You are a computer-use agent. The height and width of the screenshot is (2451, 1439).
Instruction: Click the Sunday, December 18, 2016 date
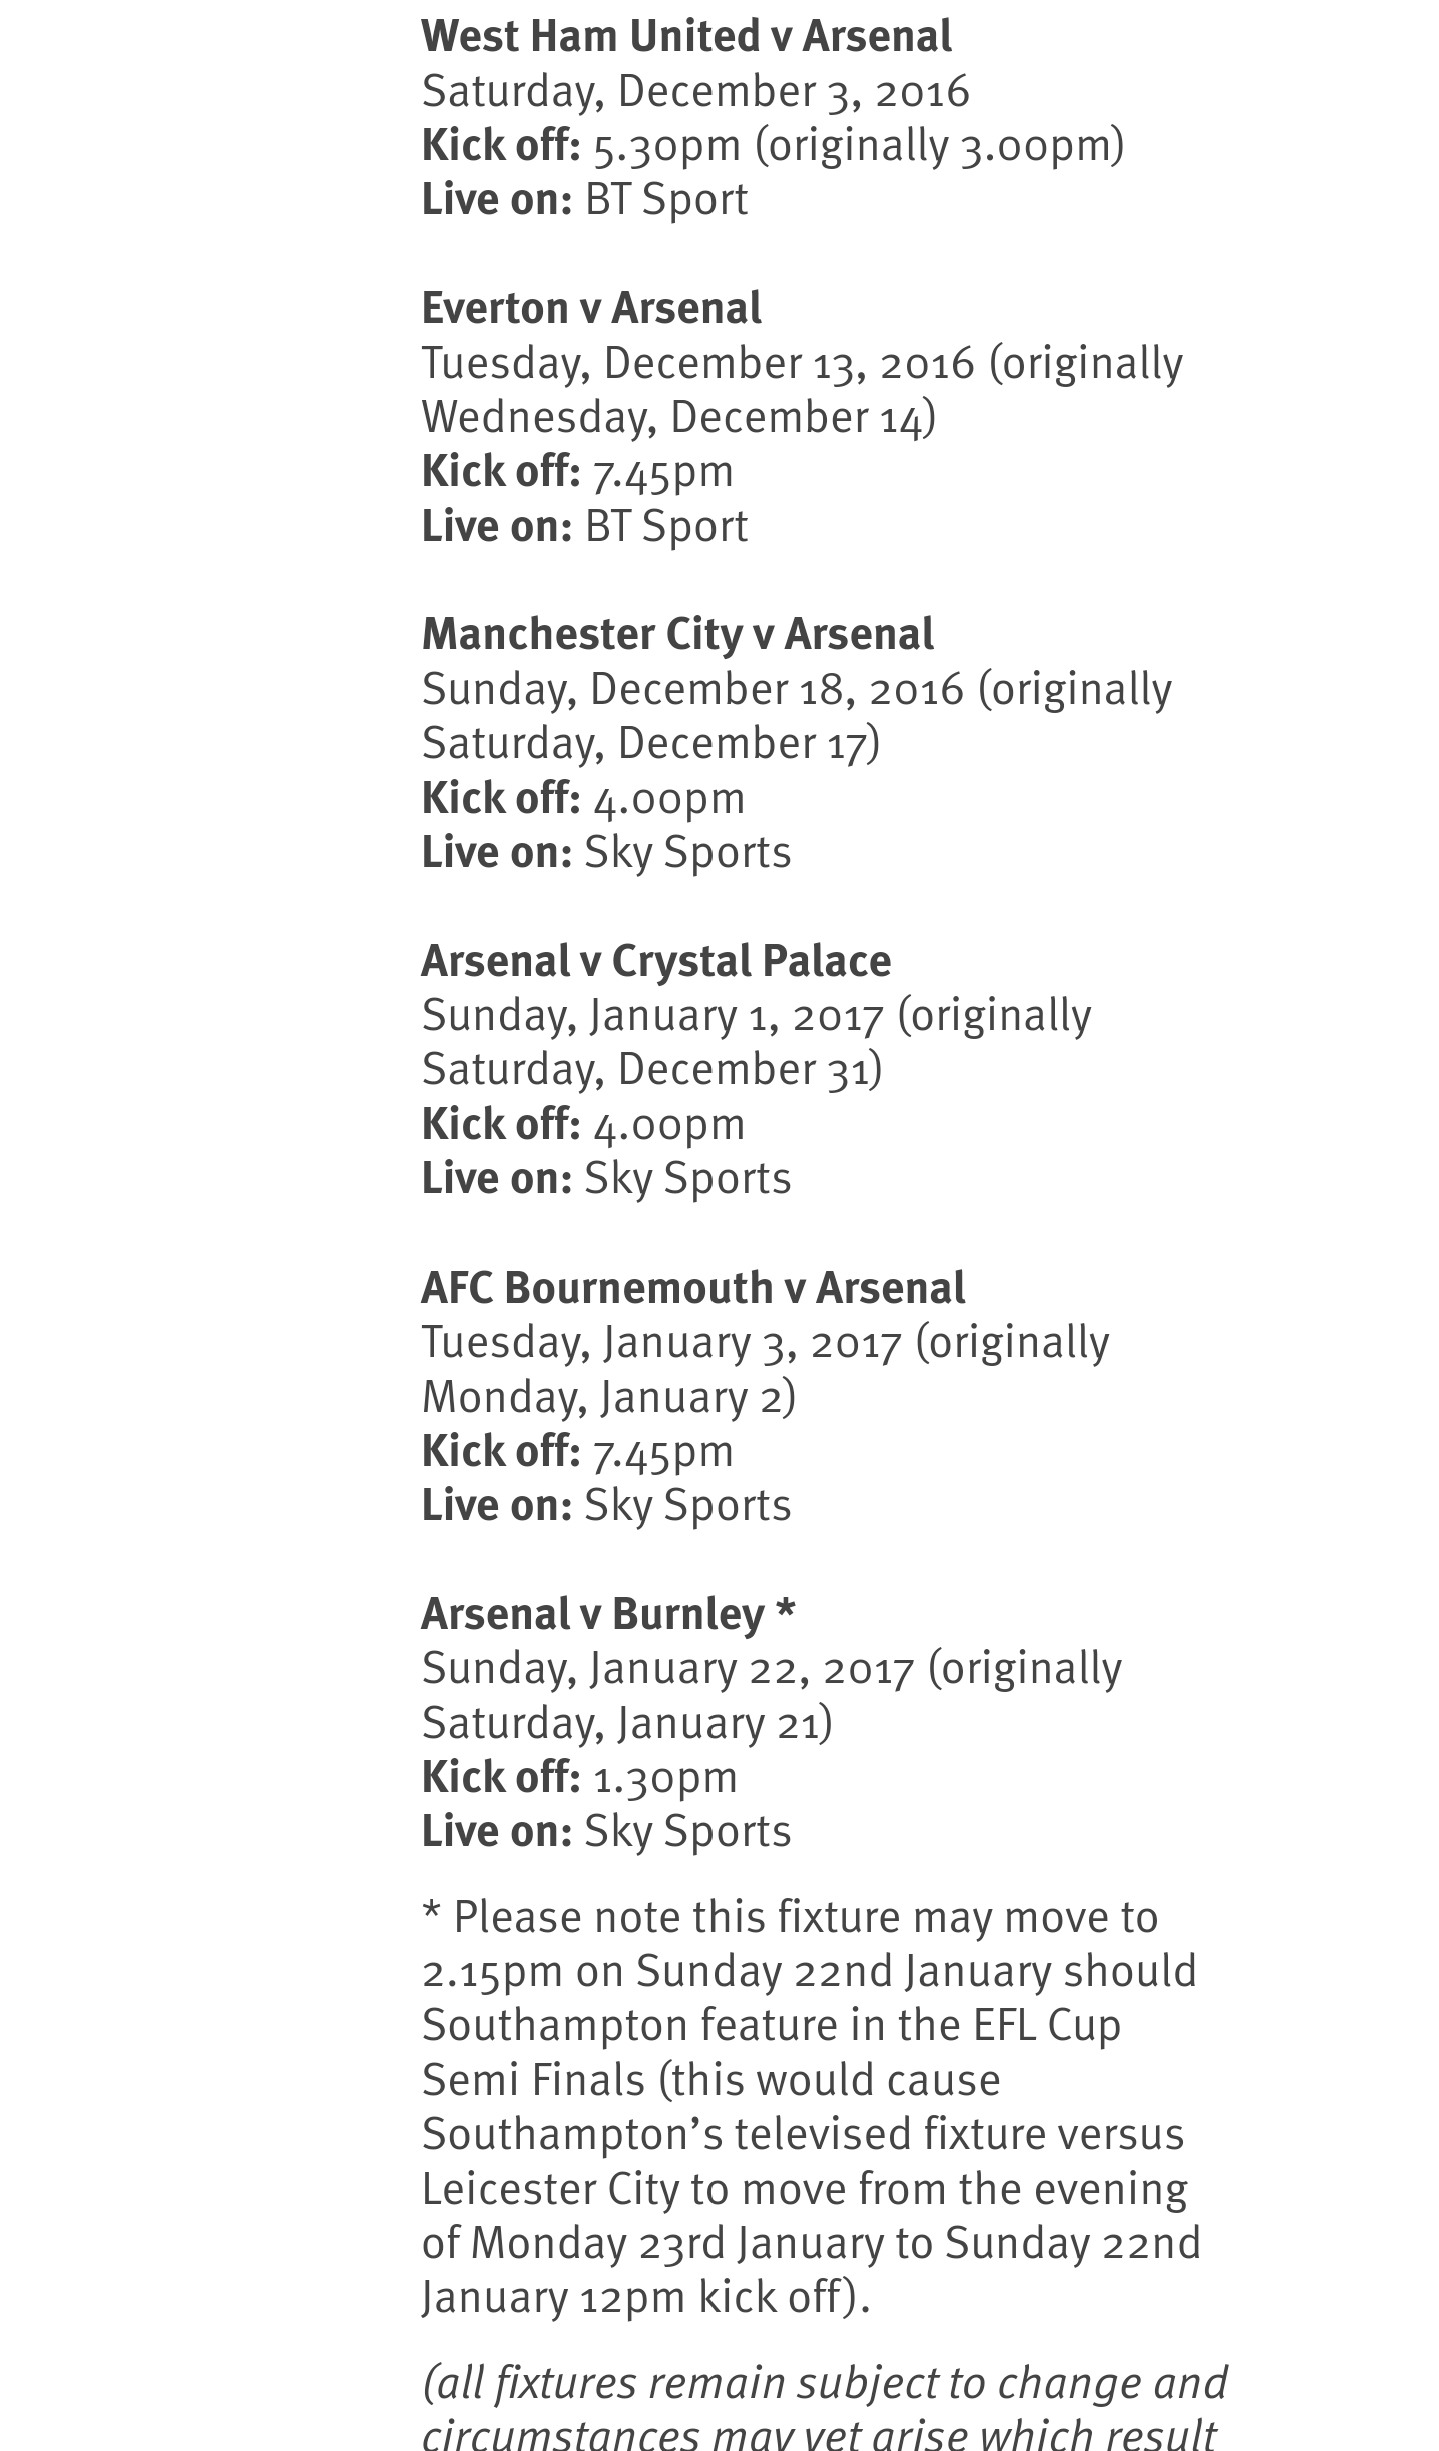pos(692,690)
